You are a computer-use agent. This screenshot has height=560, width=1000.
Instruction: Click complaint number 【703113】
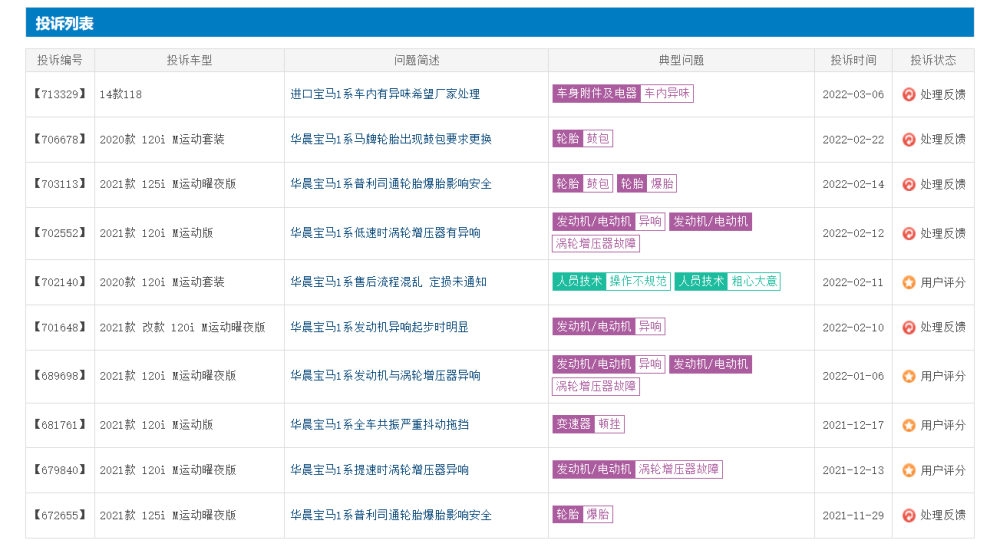click(60, 184)
